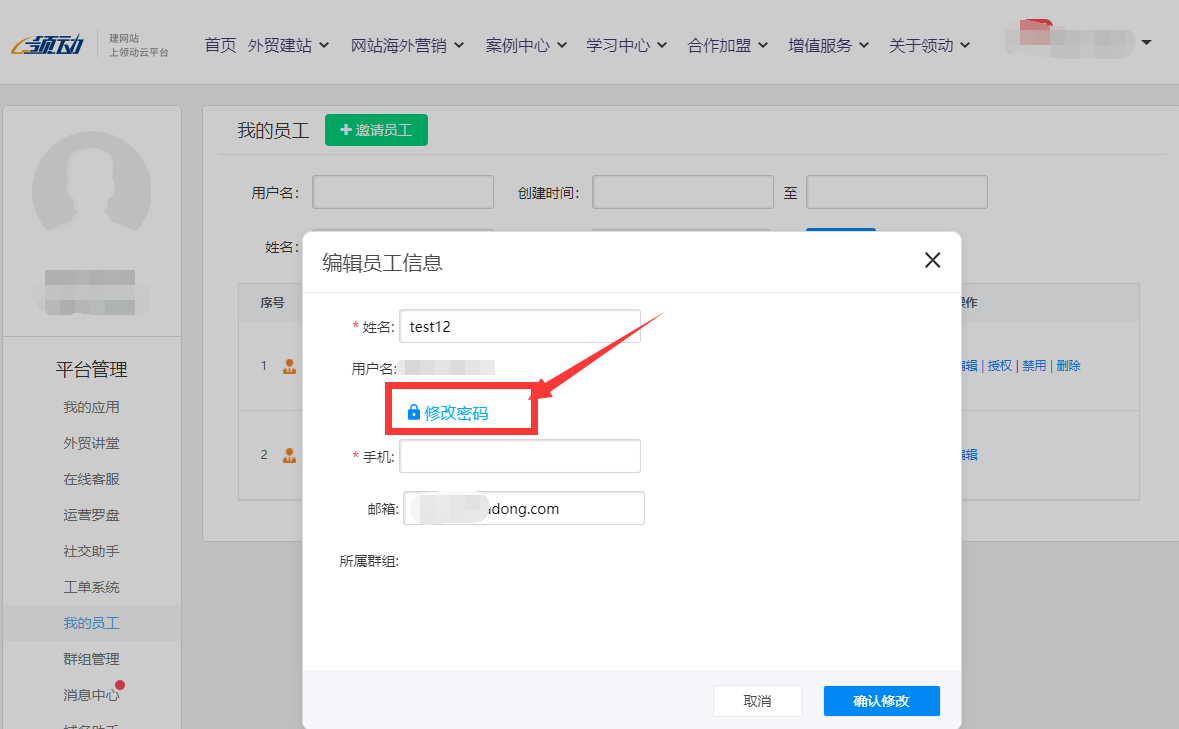
Task: Click 禁用 to disable the employee
Action: coord(1033,365)
